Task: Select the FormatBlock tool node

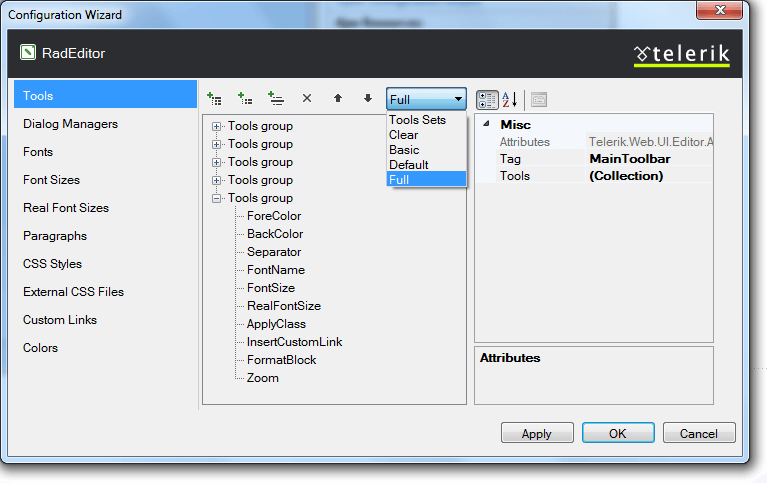Action: pyautogui.click(x=281, y=360)
